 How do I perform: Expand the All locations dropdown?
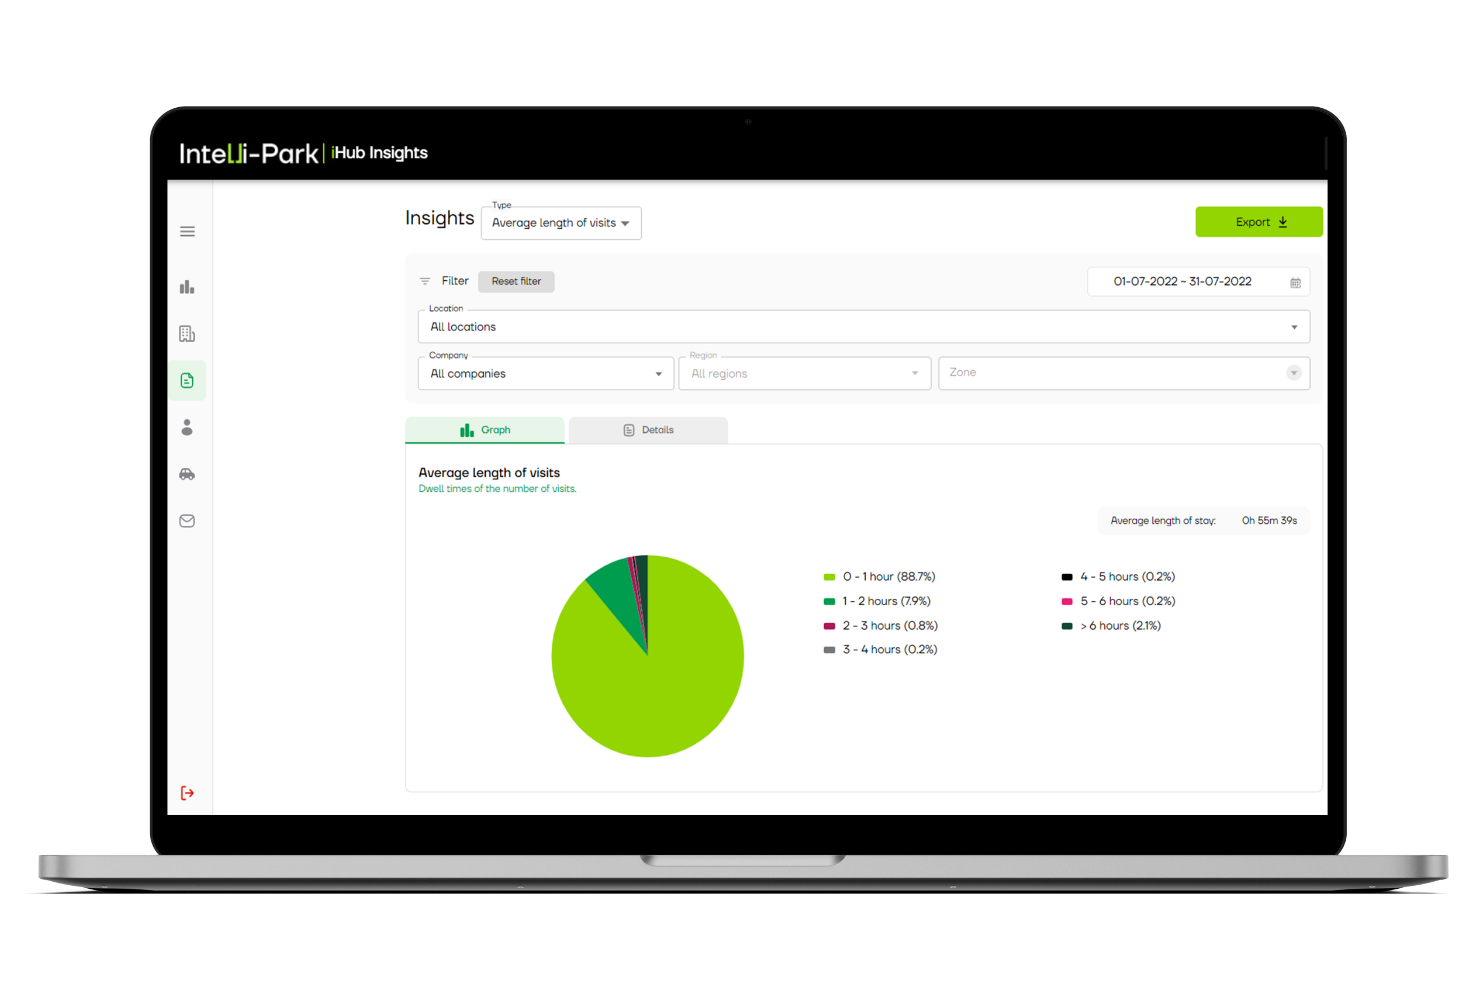pos(863,327)
